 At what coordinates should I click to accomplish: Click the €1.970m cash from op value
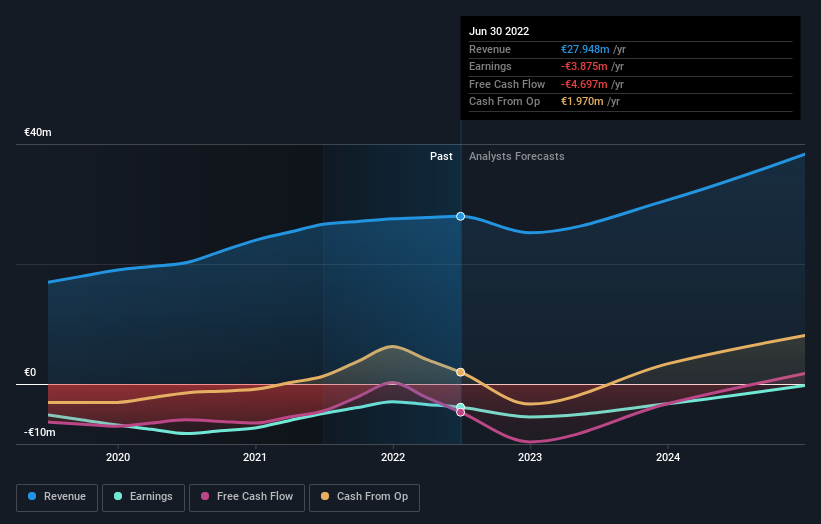click(x=582, y=102)
